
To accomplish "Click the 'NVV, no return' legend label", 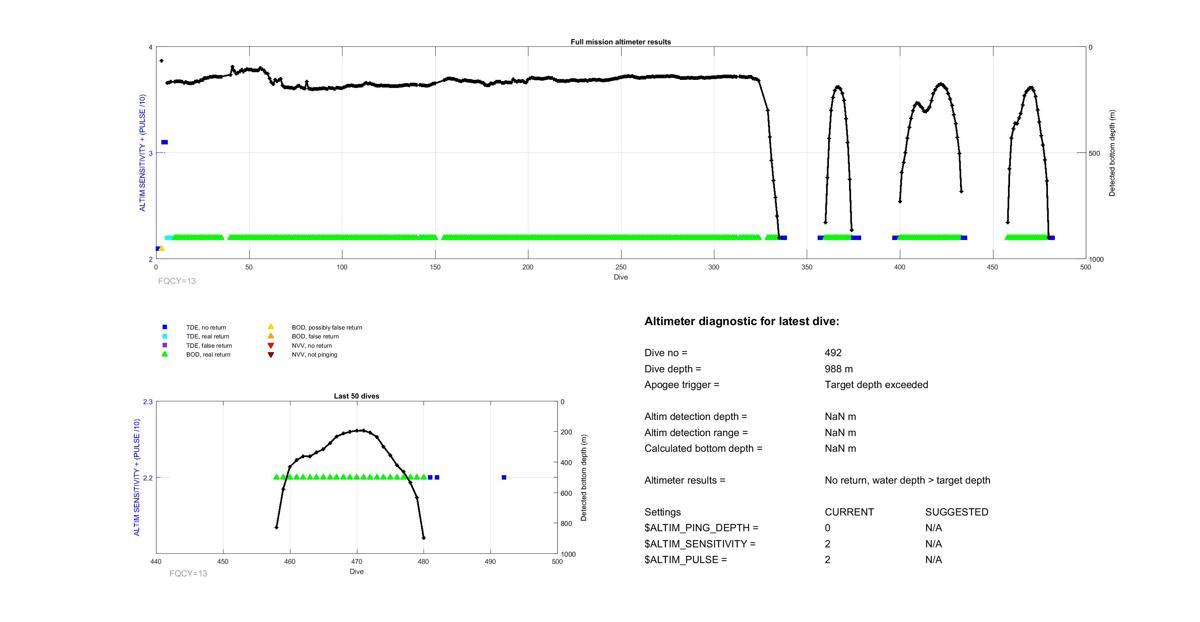I will [312, 345].
